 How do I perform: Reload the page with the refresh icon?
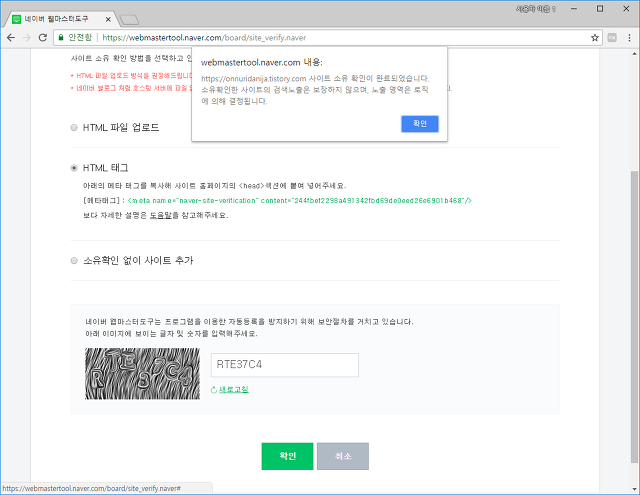tap(42, 38)
